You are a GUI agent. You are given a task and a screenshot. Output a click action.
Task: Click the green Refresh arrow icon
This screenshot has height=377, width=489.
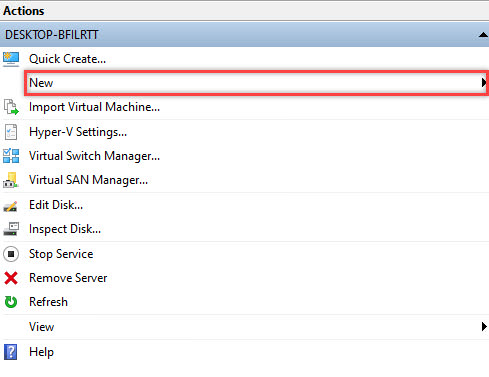point(11,302)
